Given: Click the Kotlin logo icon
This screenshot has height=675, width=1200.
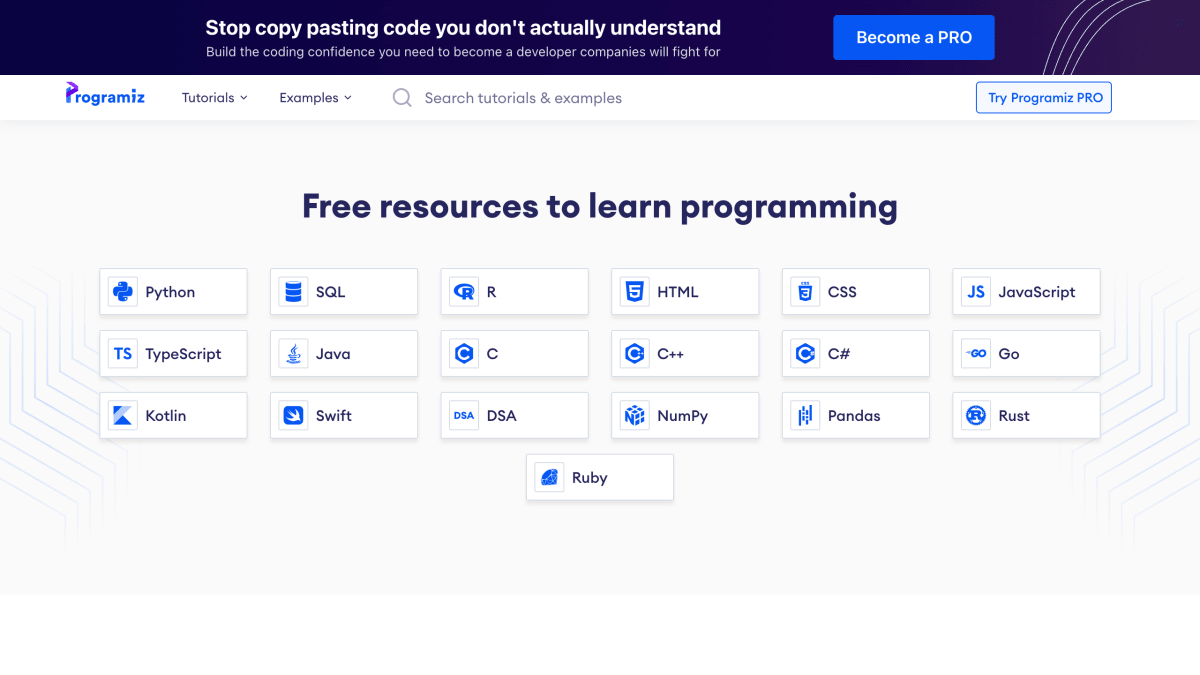Looking at the screenshot, I should 123,416.
